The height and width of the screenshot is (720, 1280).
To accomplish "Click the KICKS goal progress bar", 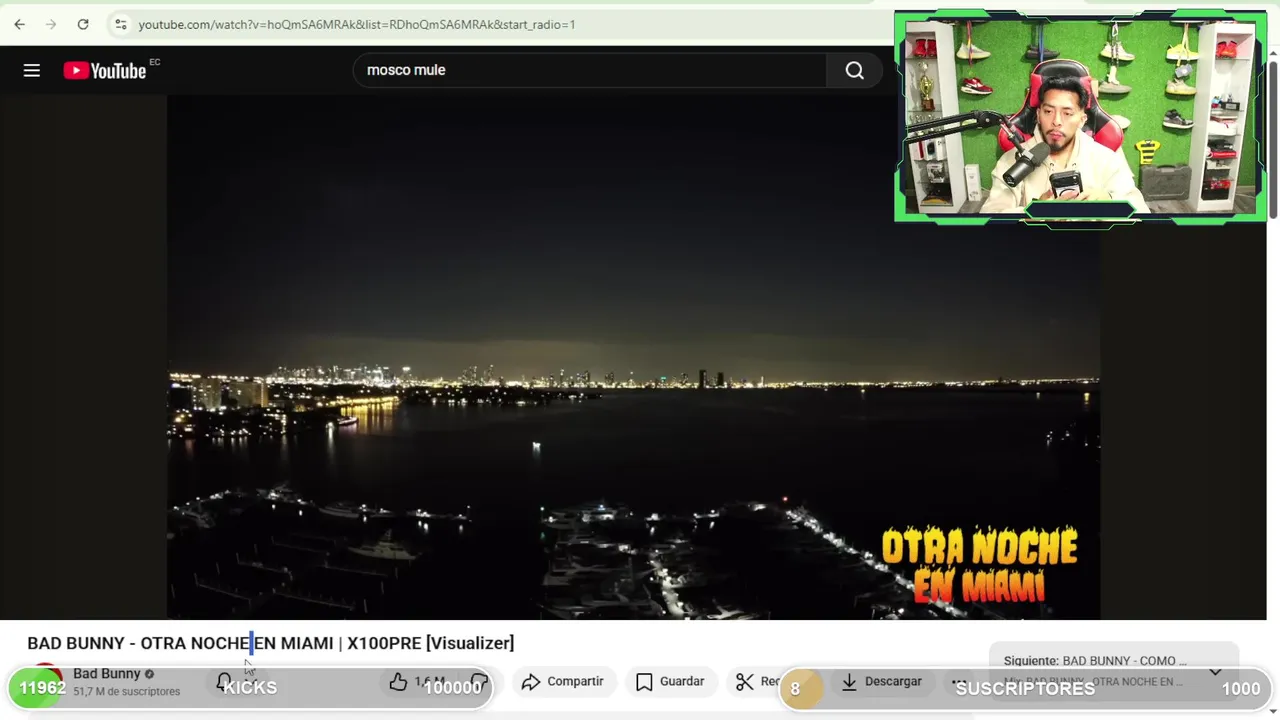I will (x=250, y=688).
